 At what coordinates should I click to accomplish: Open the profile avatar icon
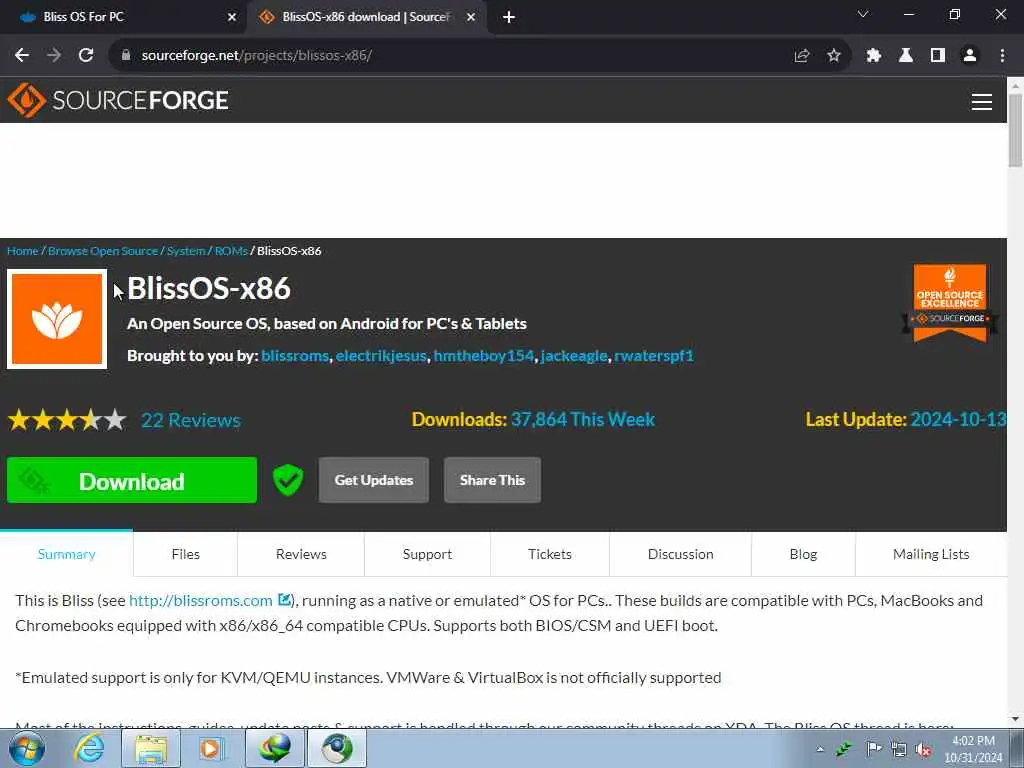970,56
